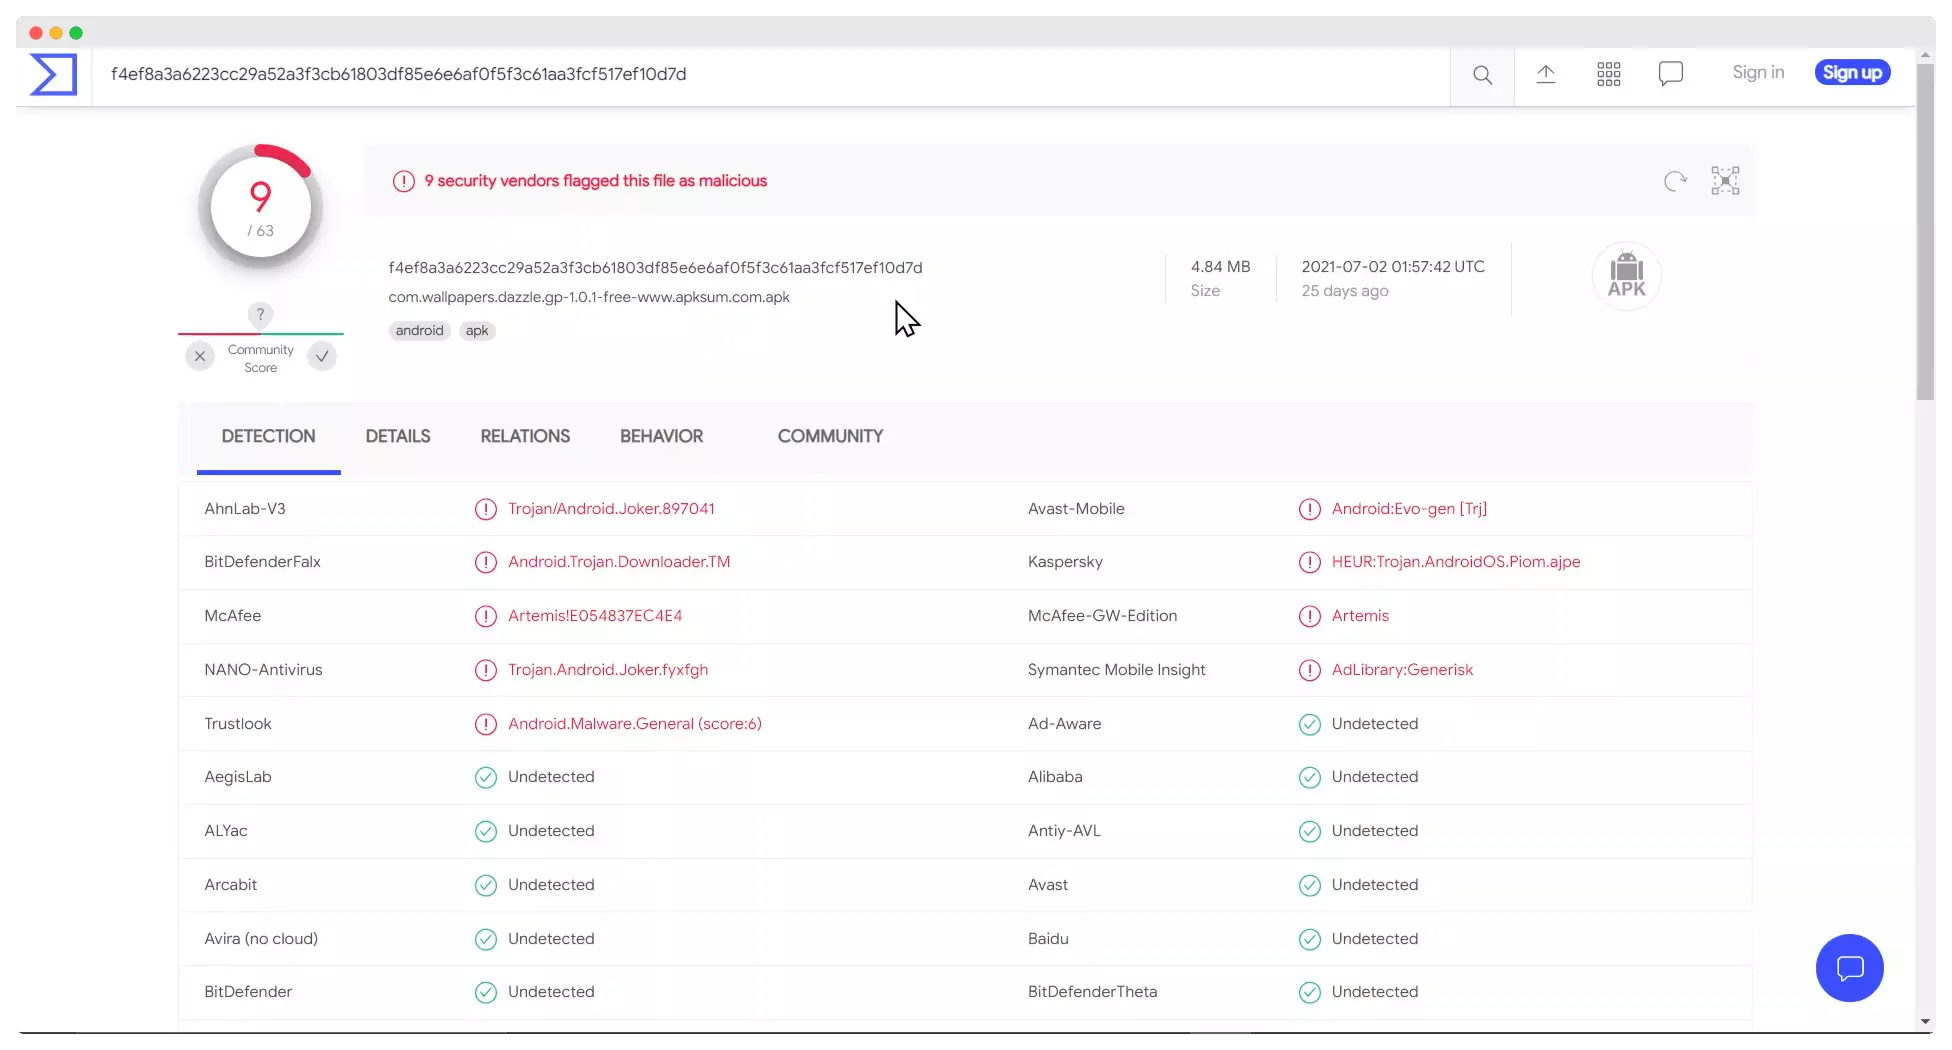Click the NANO-Antivirus vendor name
The width and height of the screenshot is (1952, 1050).
coord(263,670)
